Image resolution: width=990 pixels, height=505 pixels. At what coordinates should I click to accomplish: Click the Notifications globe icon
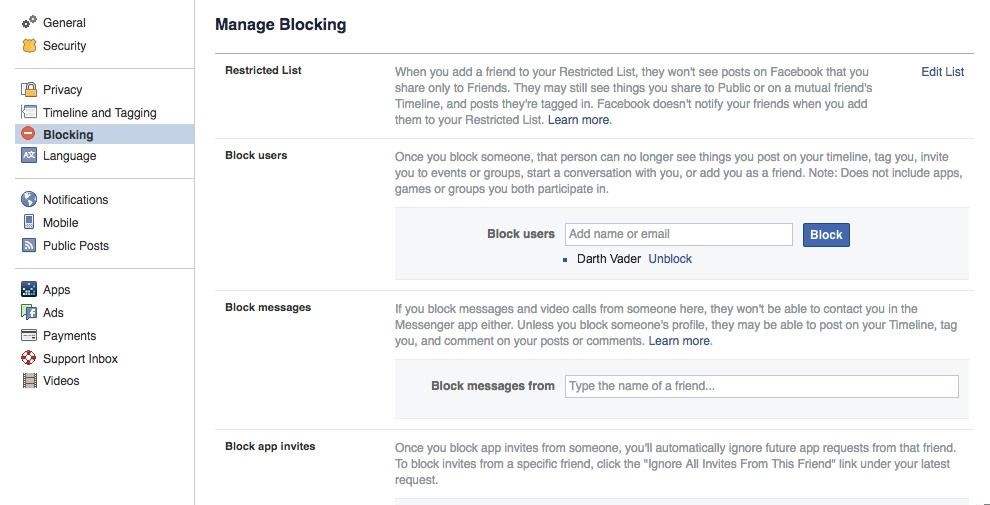29,199
